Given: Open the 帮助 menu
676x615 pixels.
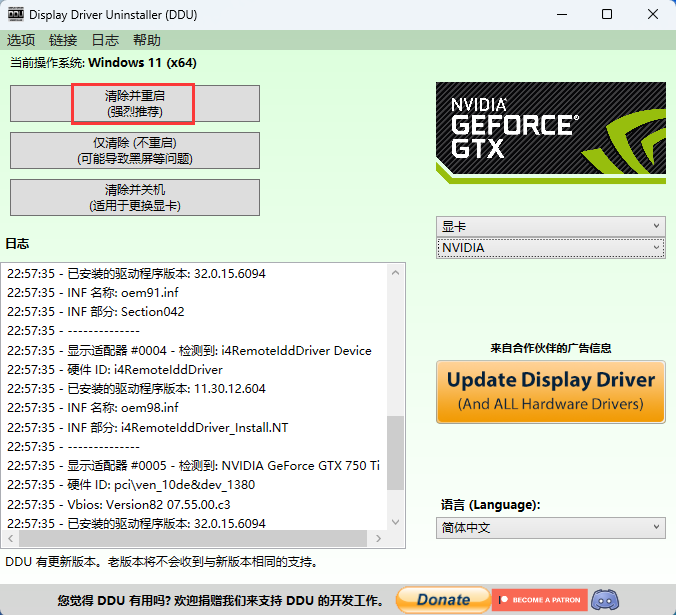Looking at the screenshot, I should 146,40.
